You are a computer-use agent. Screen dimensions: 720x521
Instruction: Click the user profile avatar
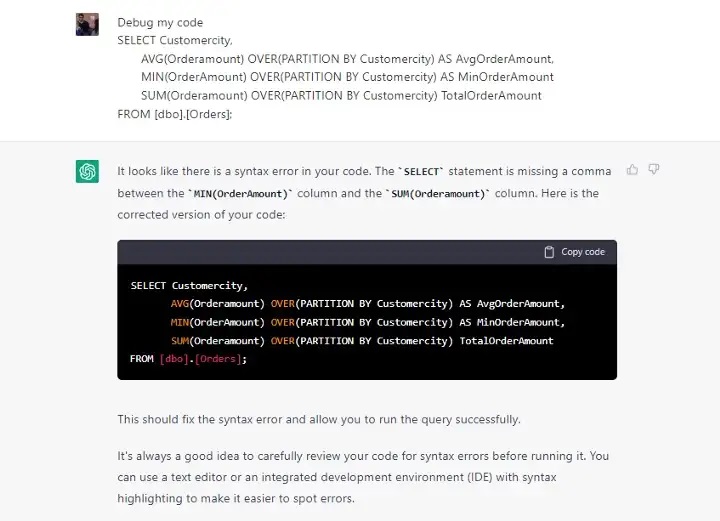87,24
